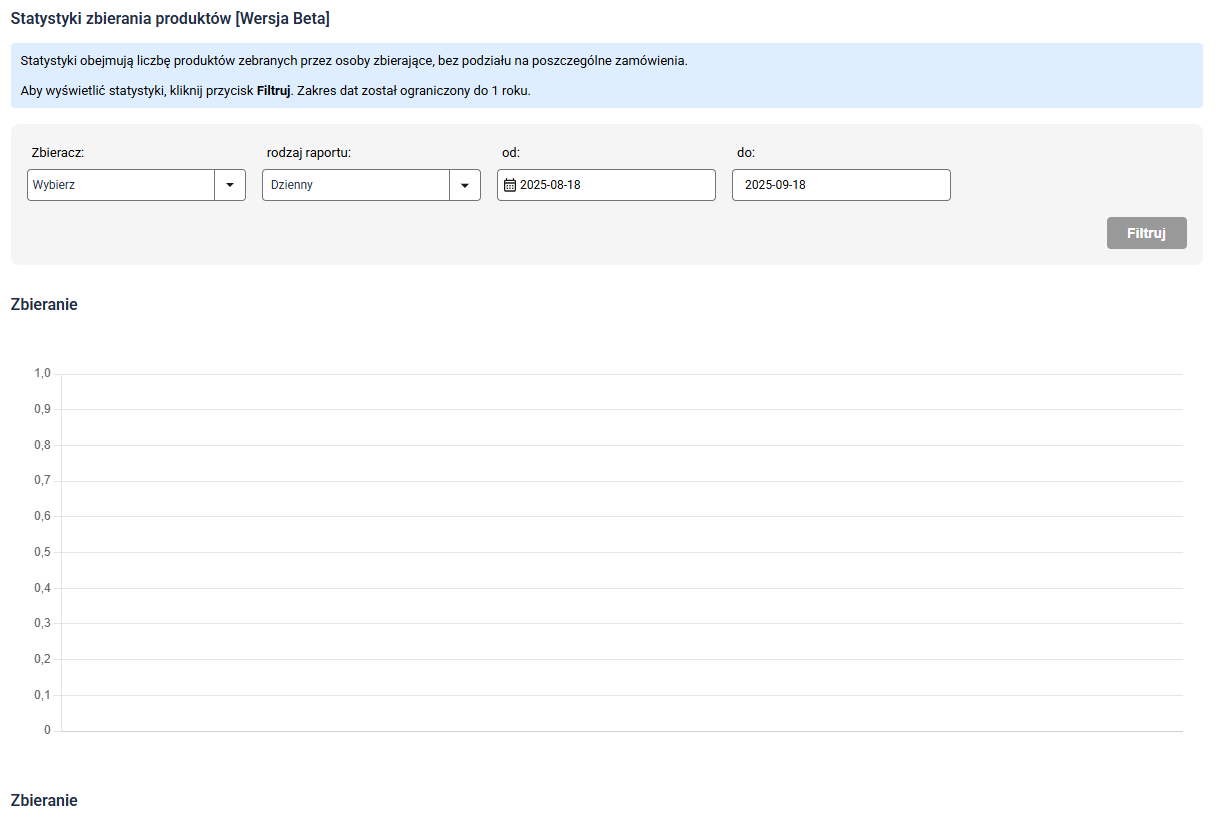Open the rodzaj raportu dropdown arrow
The height and width of the screenshot is (820, 1219).
(465, 185)
